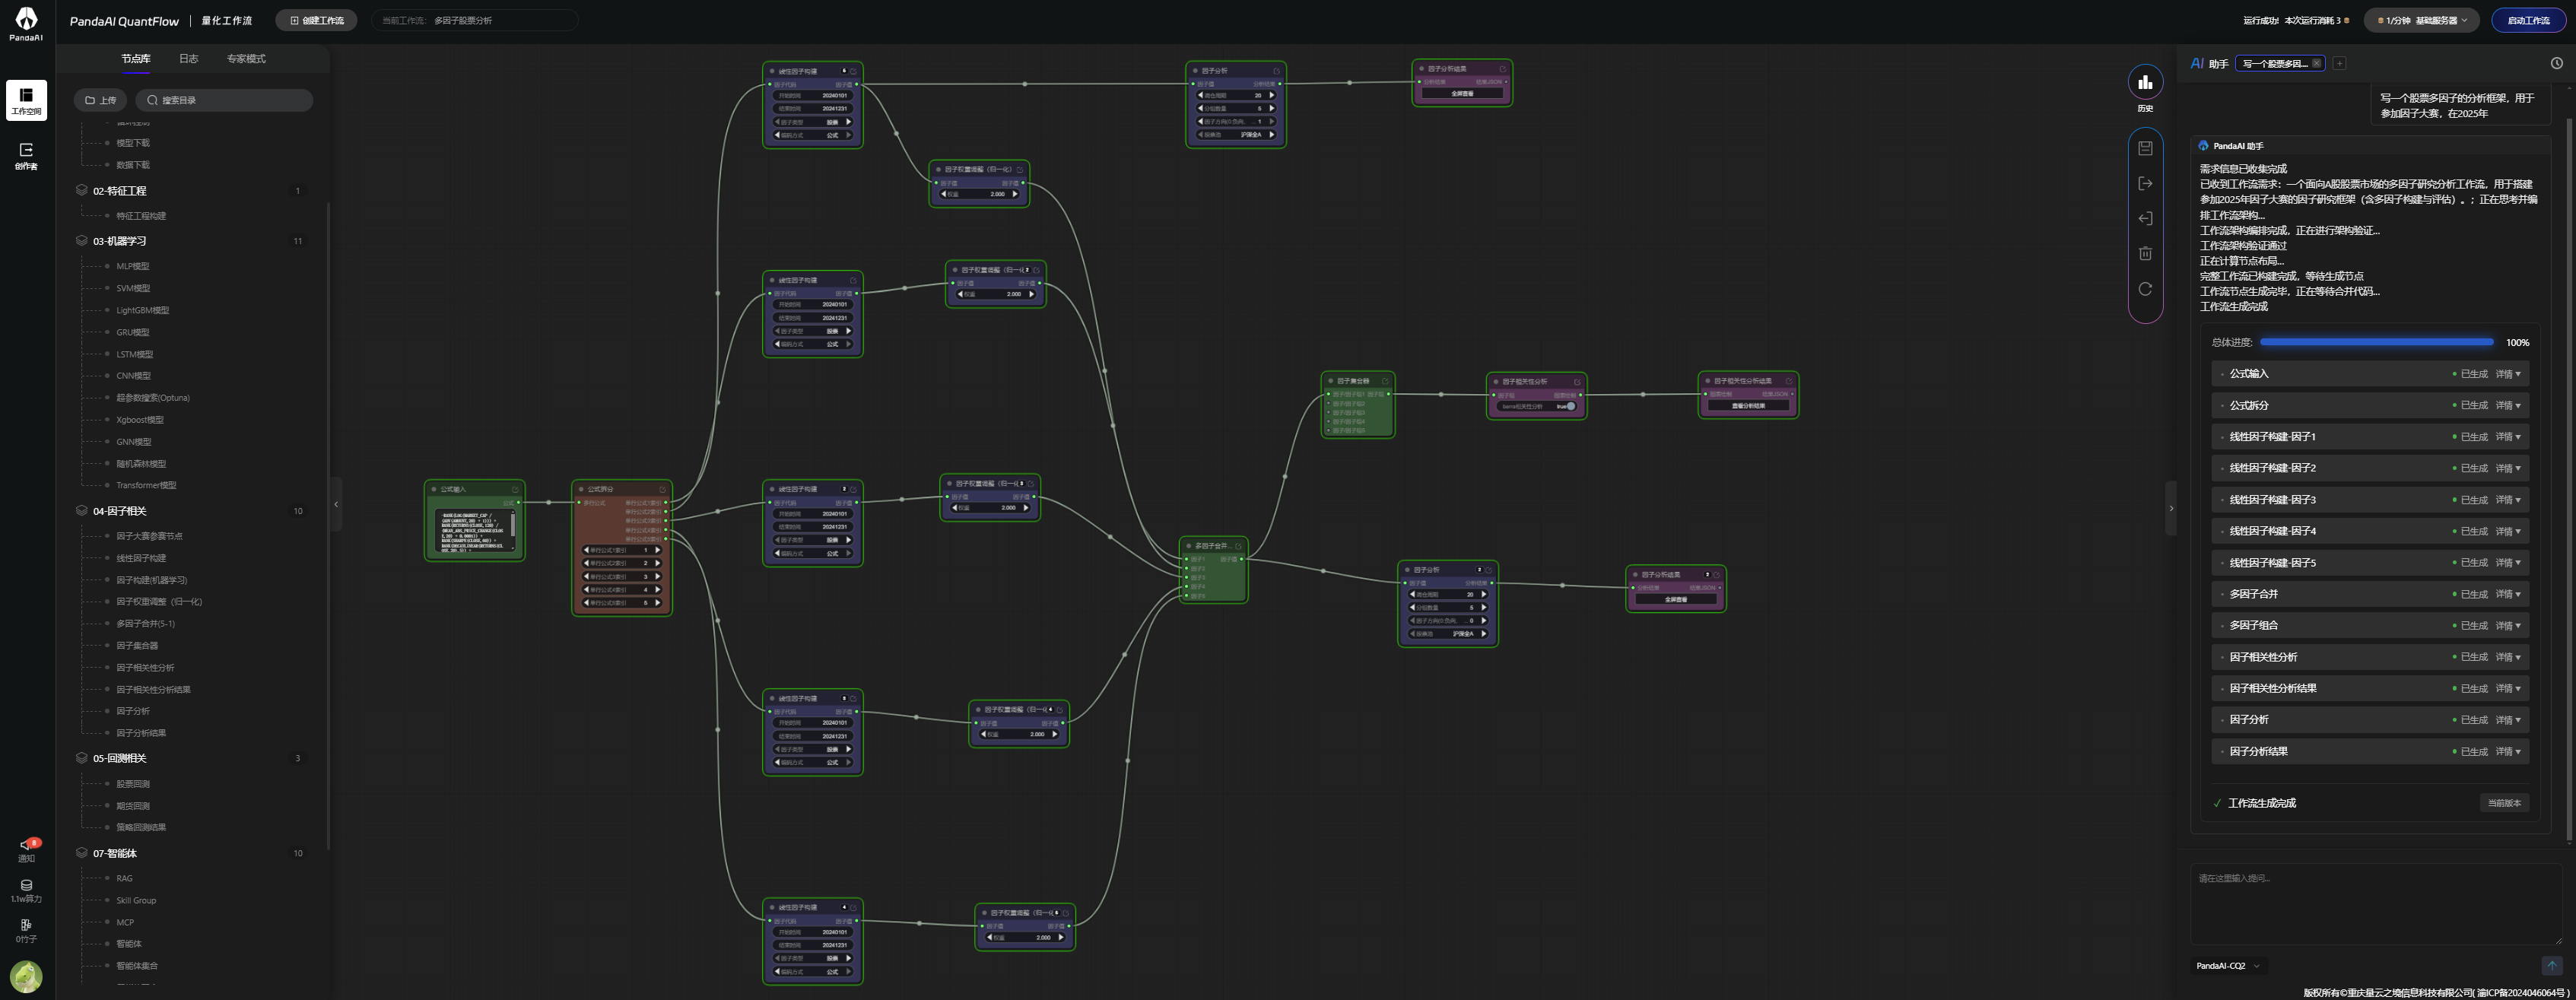Add a new AI chat tab
Screen dimensions: 2576x1000
(x=2339, y=63)
